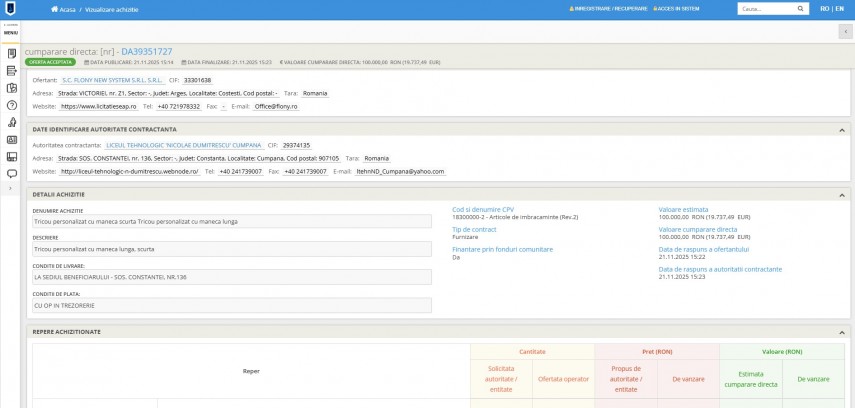This screenshot has width=855, height=408.
Task: Click the auction gavel sidebar icon
Action: pos(11,121)
